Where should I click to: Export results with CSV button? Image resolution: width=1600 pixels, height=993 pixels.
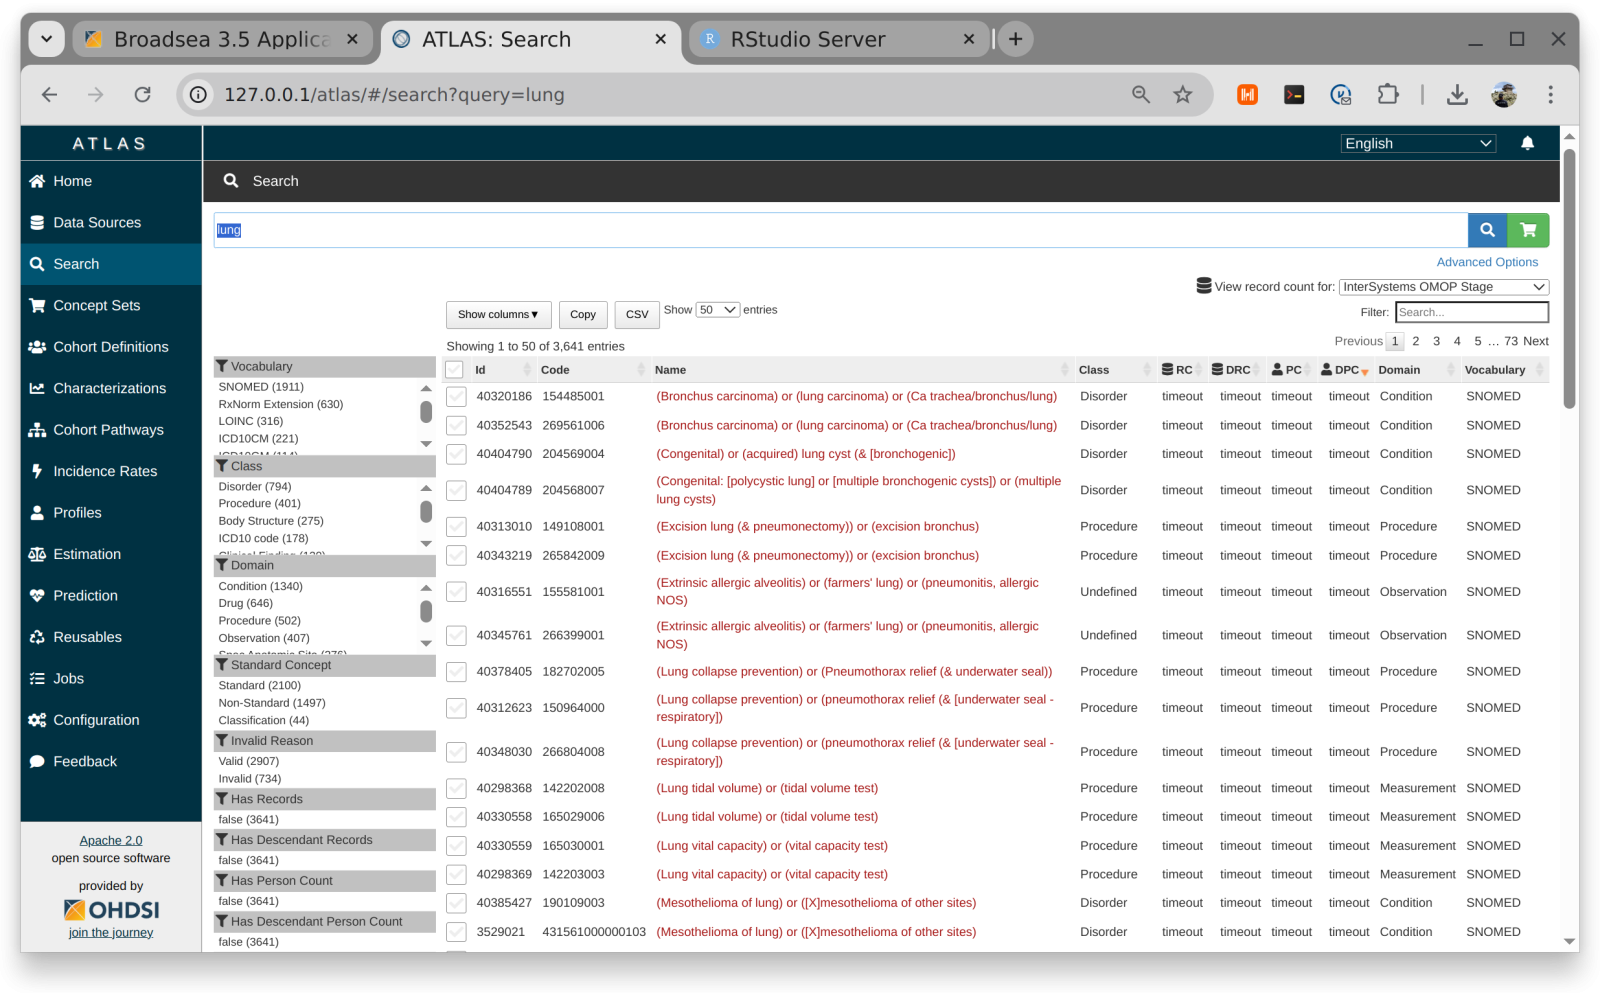click(637, 315)
